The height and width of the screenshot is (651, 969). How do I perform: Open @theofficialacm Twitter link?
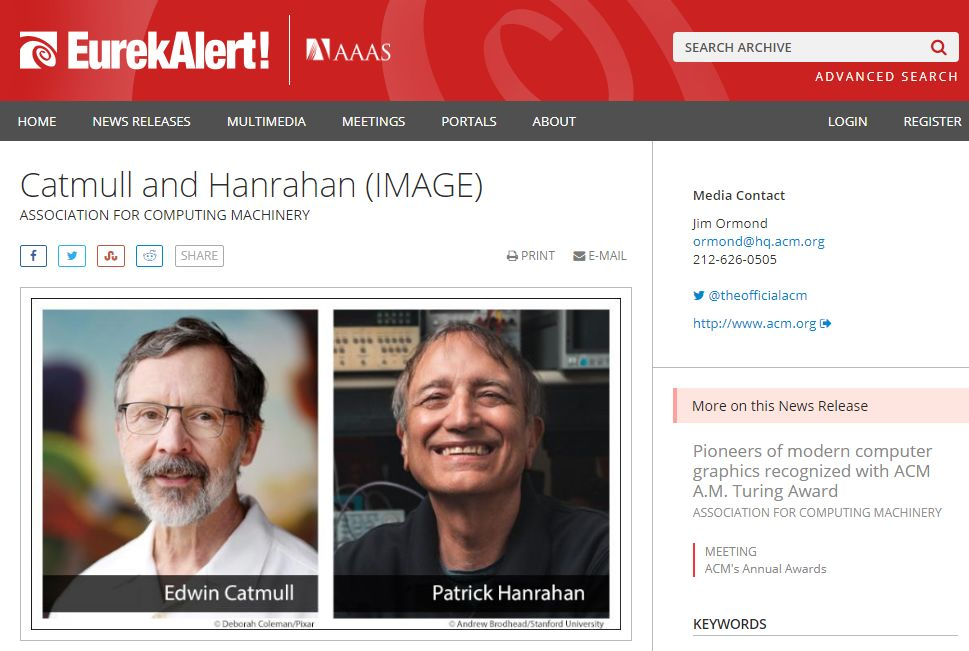[750, 296]
